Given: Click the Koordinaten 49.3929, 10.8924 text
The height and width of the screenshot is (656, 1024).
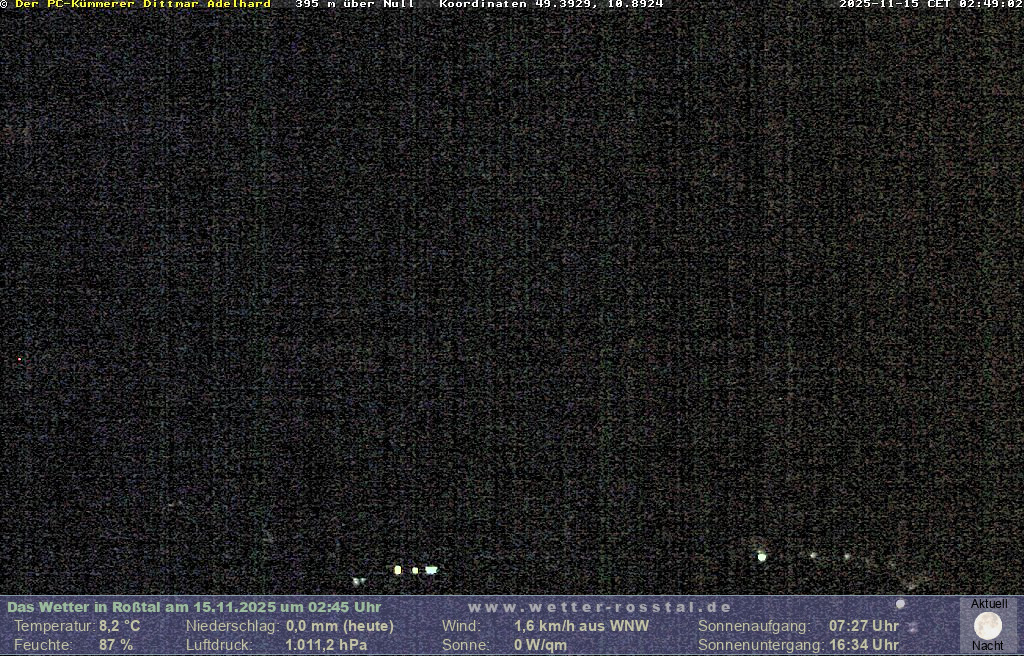Looking at the screenshot, I should click(551, 5).
